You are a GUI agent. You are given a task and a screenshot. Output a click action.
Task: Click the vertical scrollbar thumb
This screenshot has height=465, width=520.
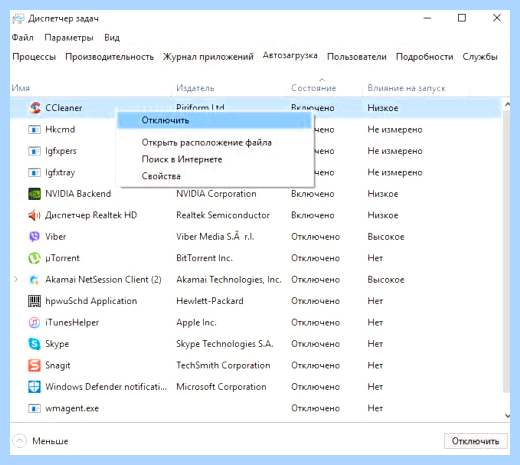(x=506, y=252)
